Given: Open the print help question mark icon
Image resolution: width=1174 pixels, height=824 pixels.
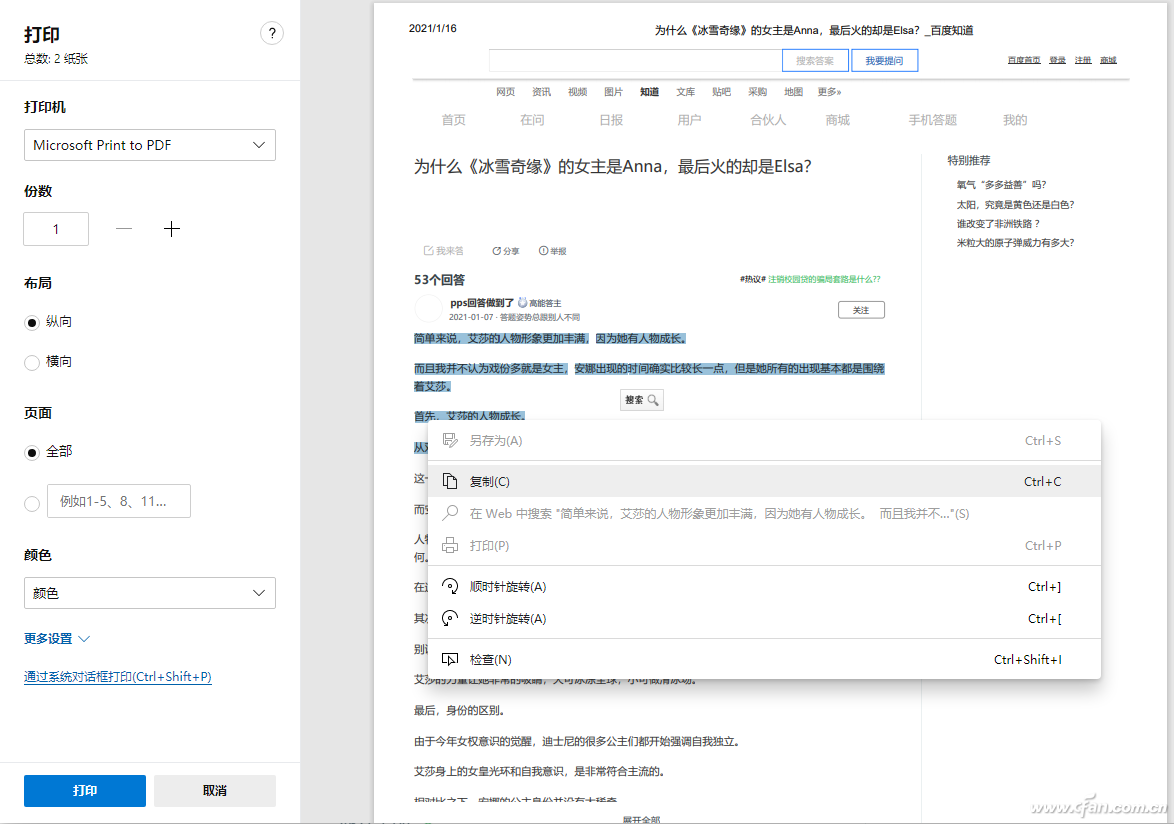Looking at the screenshot, I should [272, 33].
